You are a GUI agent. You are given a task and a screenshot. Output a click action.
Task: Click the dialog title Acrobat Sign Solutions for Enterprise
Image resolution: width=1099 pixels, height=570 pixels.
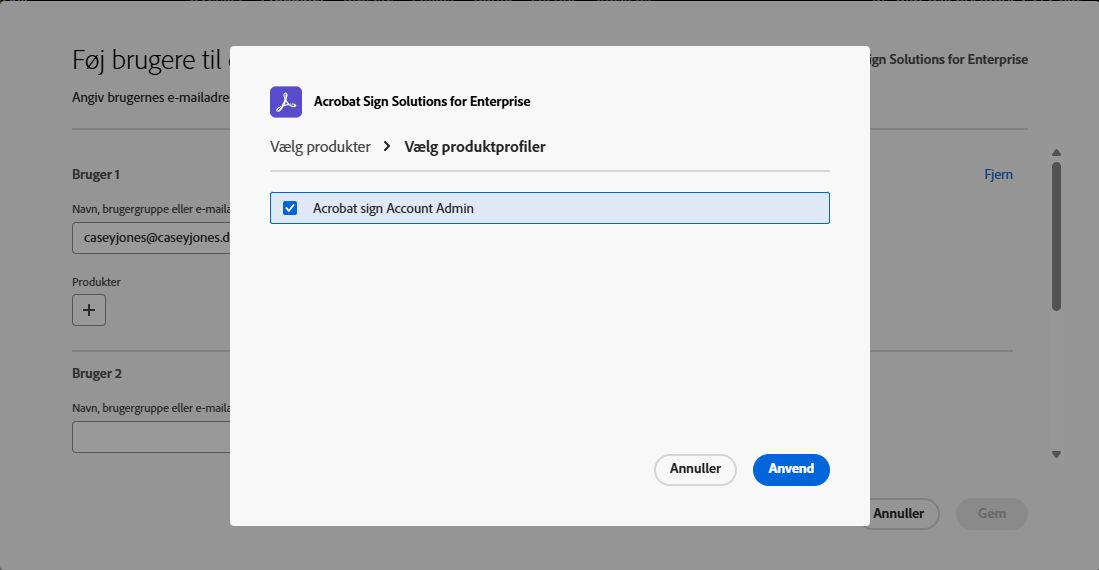tap(422, 102)
